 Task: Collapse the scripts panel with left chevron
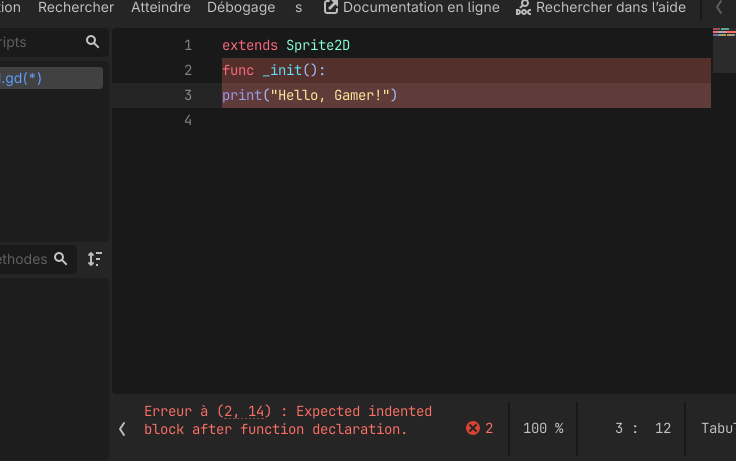coord(122,429)
